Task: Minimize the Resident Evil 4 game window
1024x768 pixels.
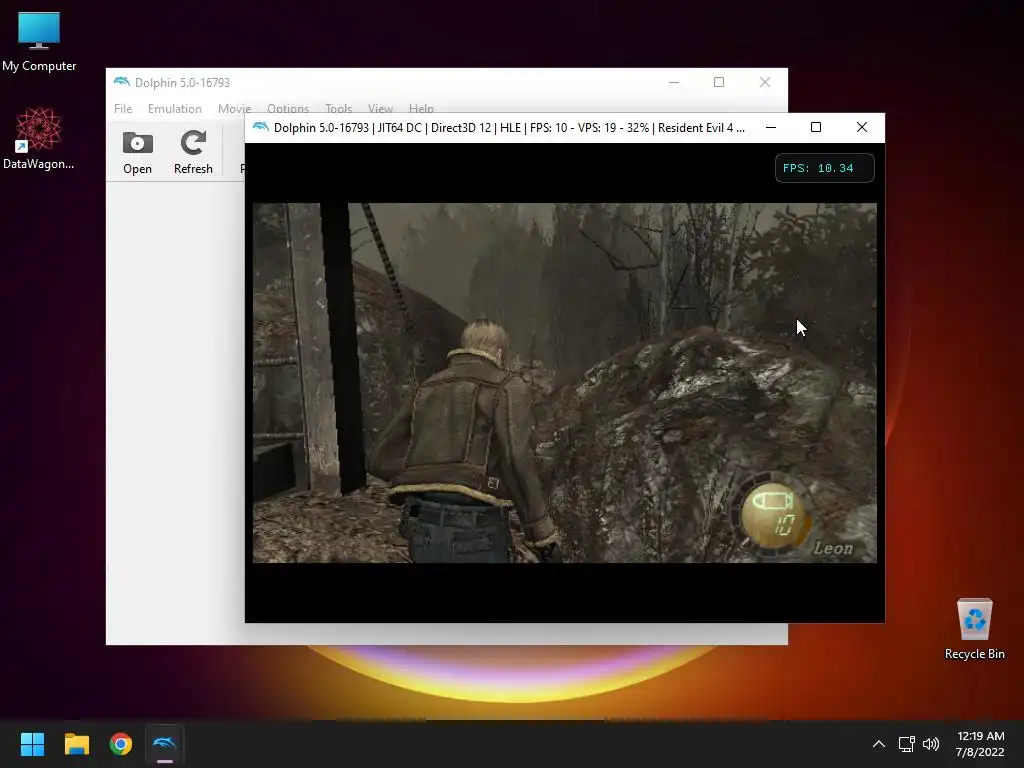Action: point(771,127)
